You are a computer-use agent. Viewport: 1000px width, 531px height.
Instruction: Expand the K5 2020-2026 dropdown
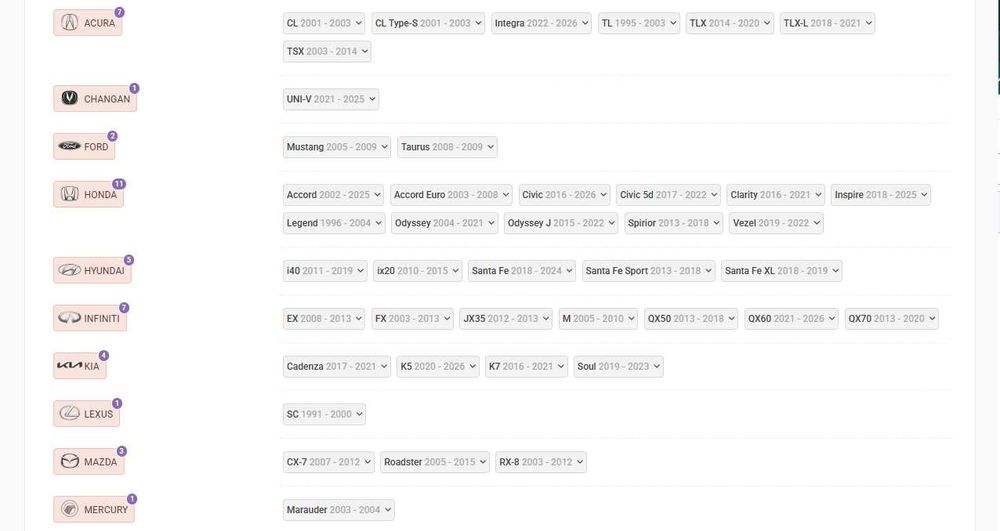(x=438, y=367)
